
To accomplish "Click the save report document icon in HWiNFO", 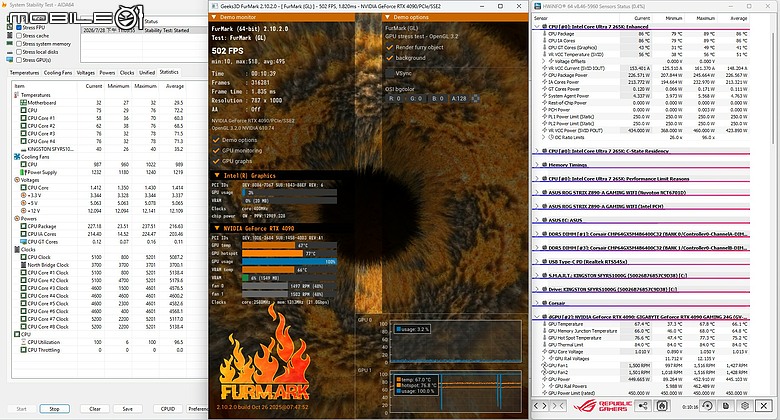I will (726, 406).
